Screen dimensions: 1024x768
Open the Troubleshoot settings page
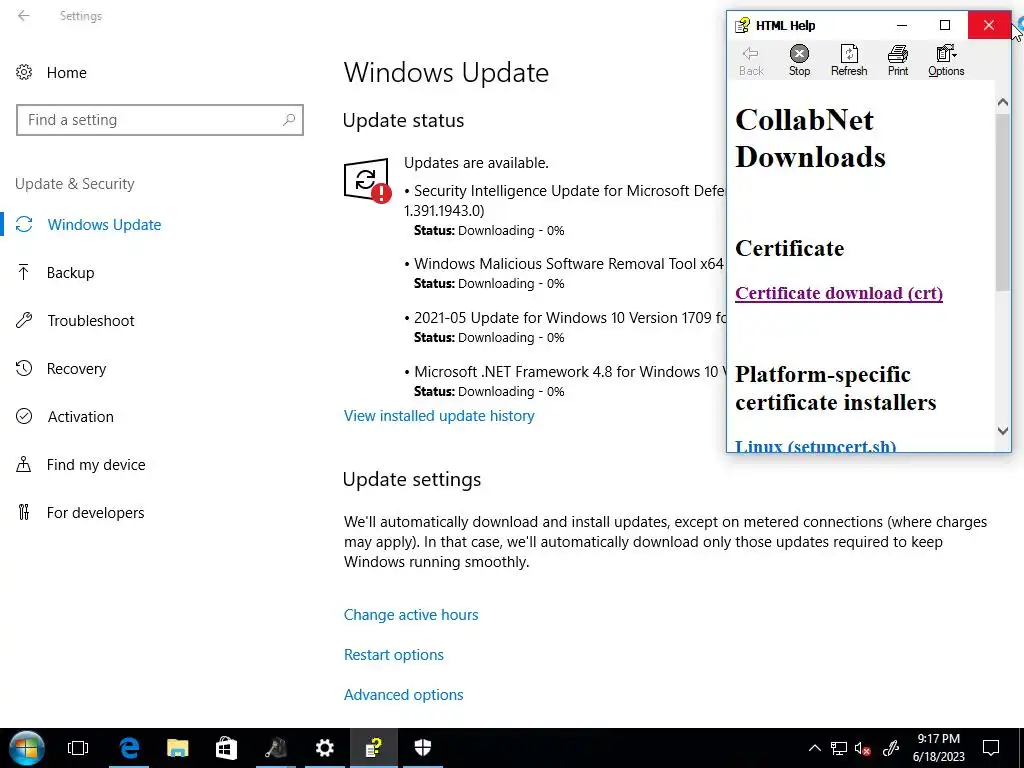point(91,321)
